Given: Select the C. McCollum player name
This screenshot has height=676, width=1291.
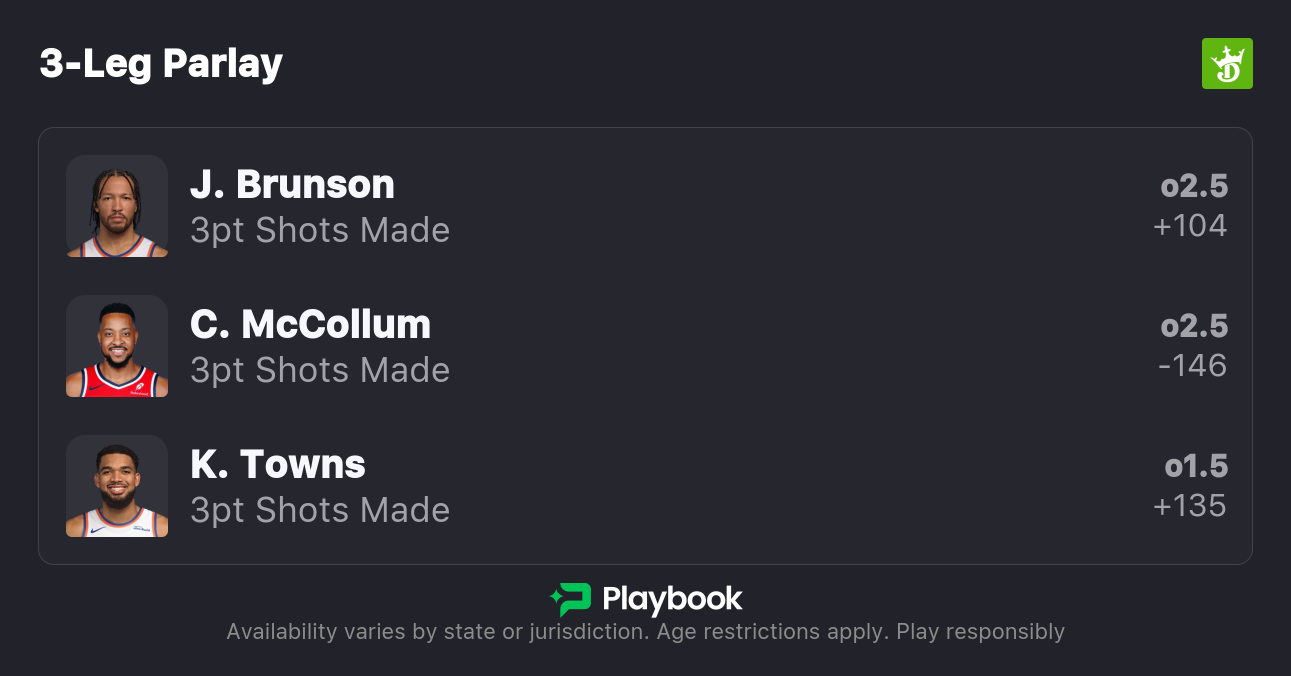Looking at the screenshot, I should [x=310, y=325].
